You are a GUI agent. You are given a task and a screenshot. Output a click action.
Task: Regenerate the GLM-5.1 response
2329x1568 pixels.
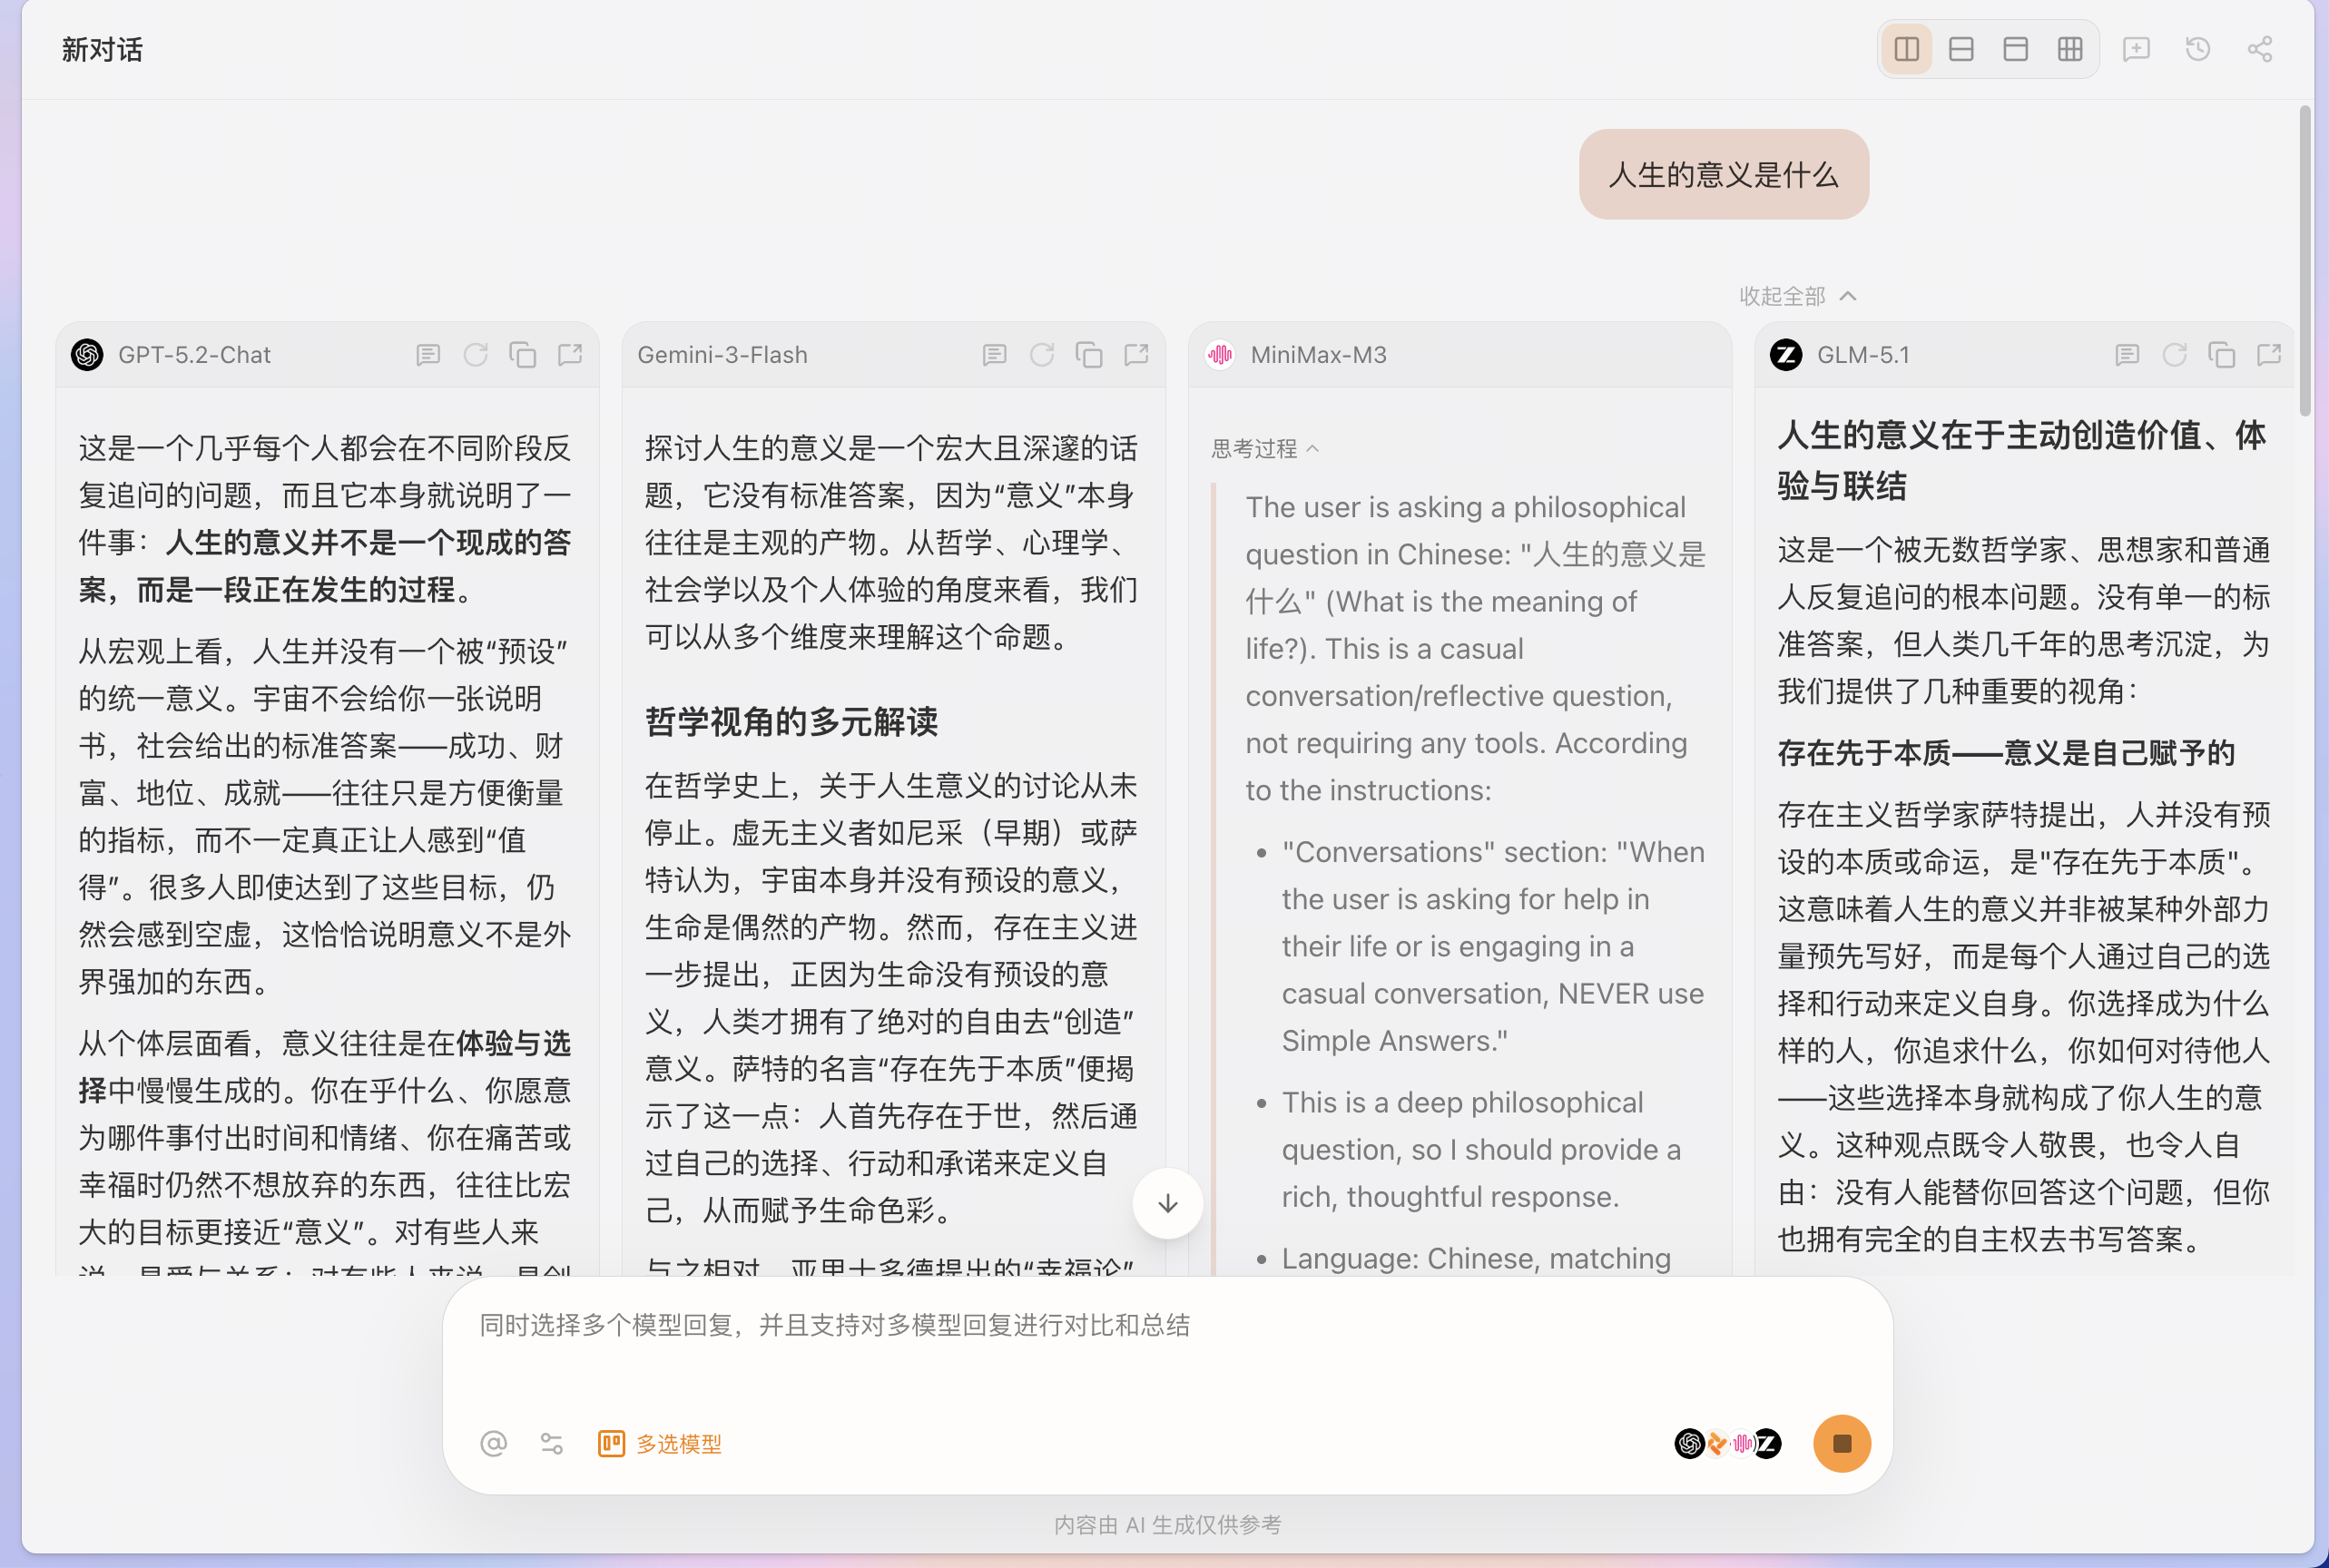pyautogui.click(x=2174, y=355)
